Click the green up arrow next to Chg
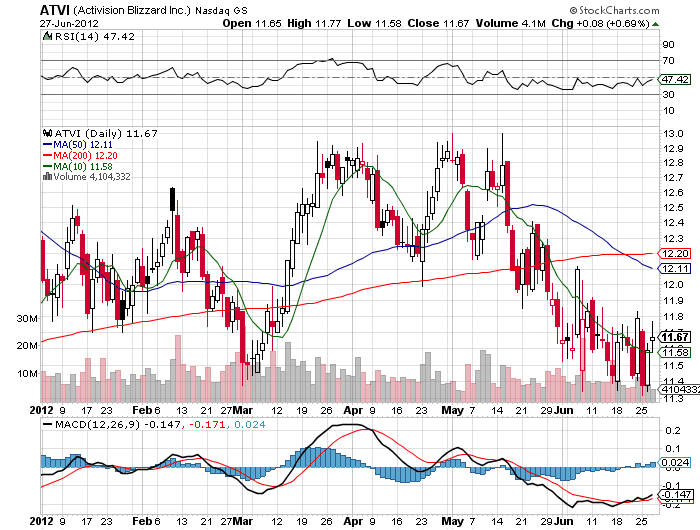 point(655,24)
